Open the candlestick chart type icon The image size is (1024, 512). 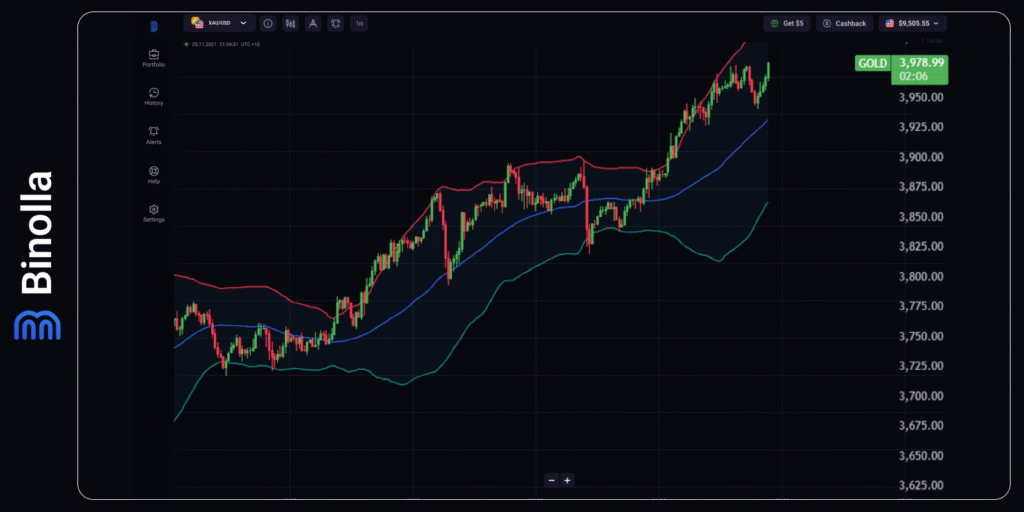[x=290, y=23]
